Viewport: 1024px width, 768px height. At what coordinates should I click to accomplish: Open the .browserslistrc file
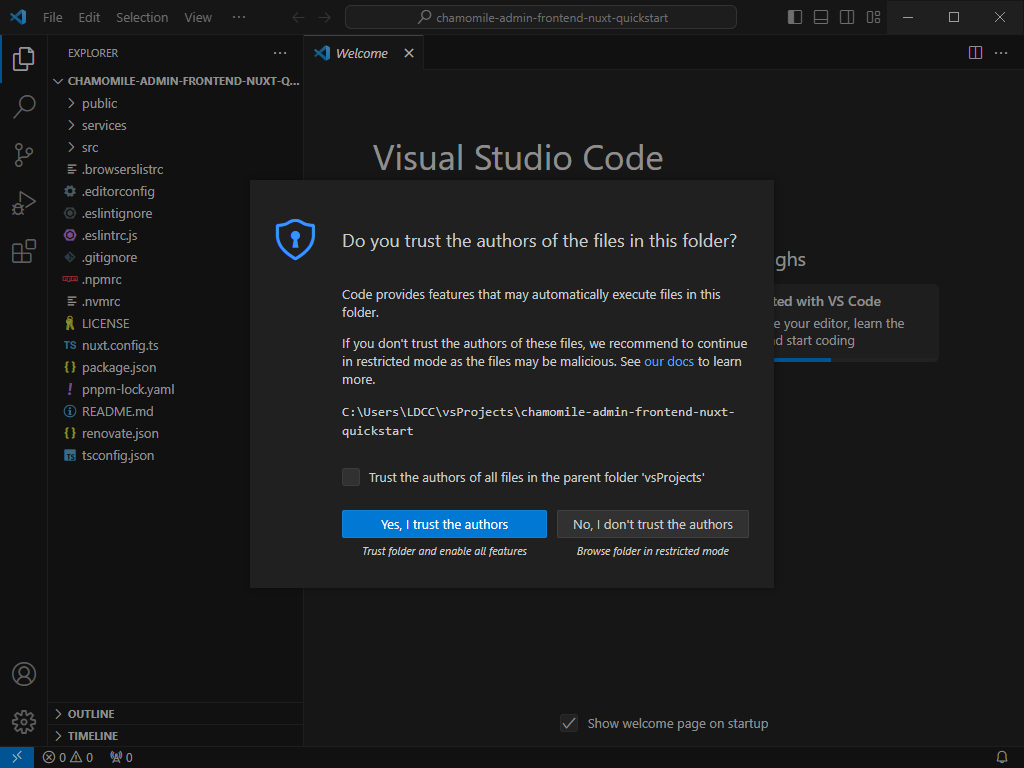click(x=175, y=169)
